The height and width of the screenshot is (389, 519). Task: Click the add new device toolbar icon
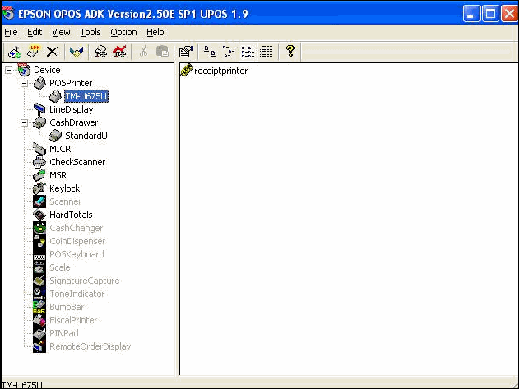pos(14,52)
